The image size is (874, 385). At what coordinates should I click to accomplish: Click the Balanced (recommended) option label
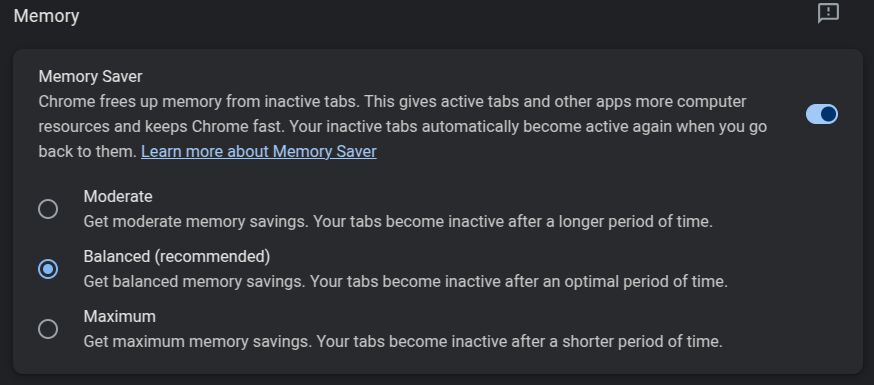pos(177,256)
